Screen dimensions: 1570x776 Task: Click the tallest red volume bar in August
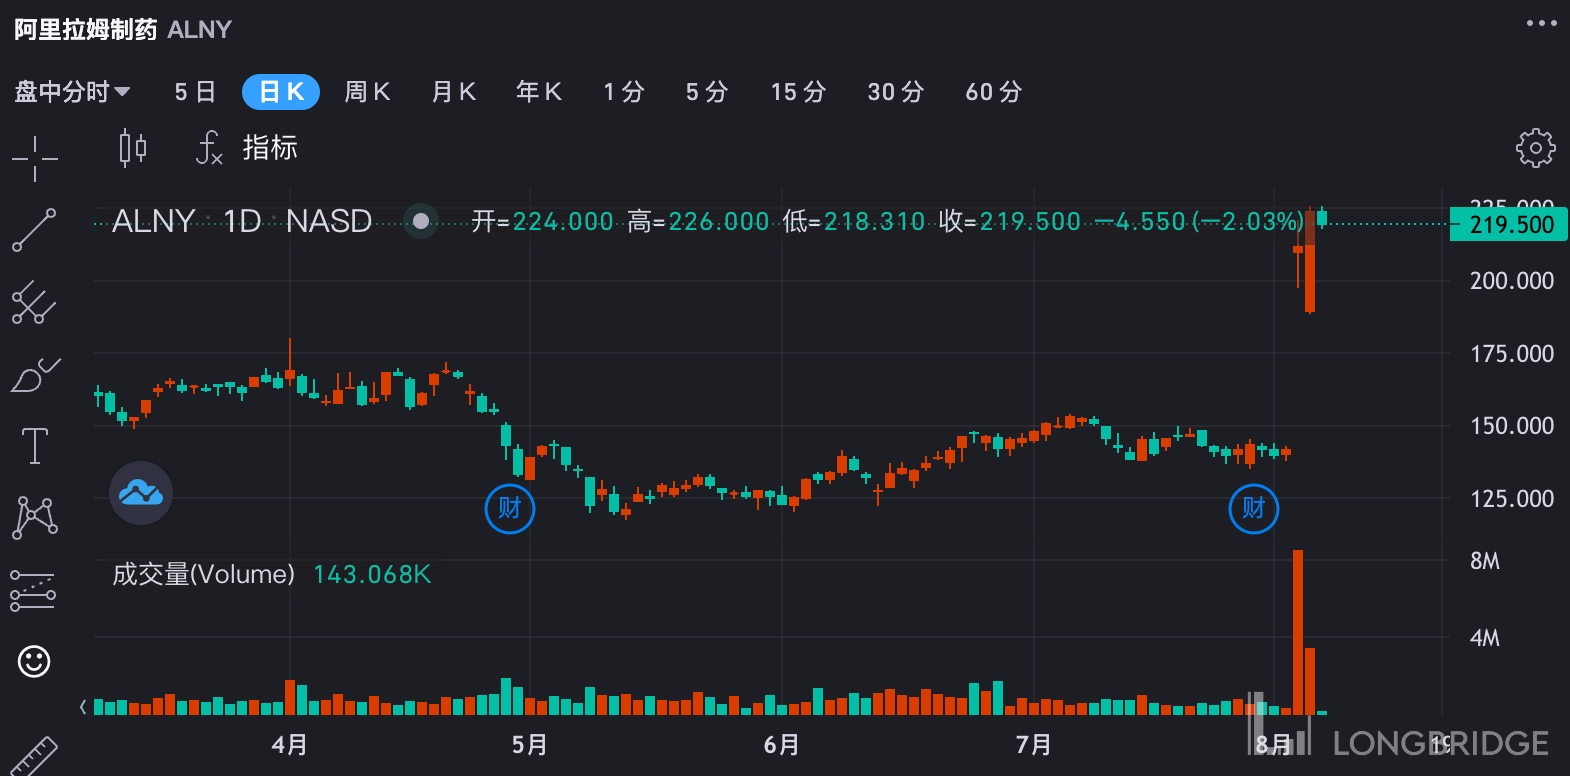[x=1298, y=632]
